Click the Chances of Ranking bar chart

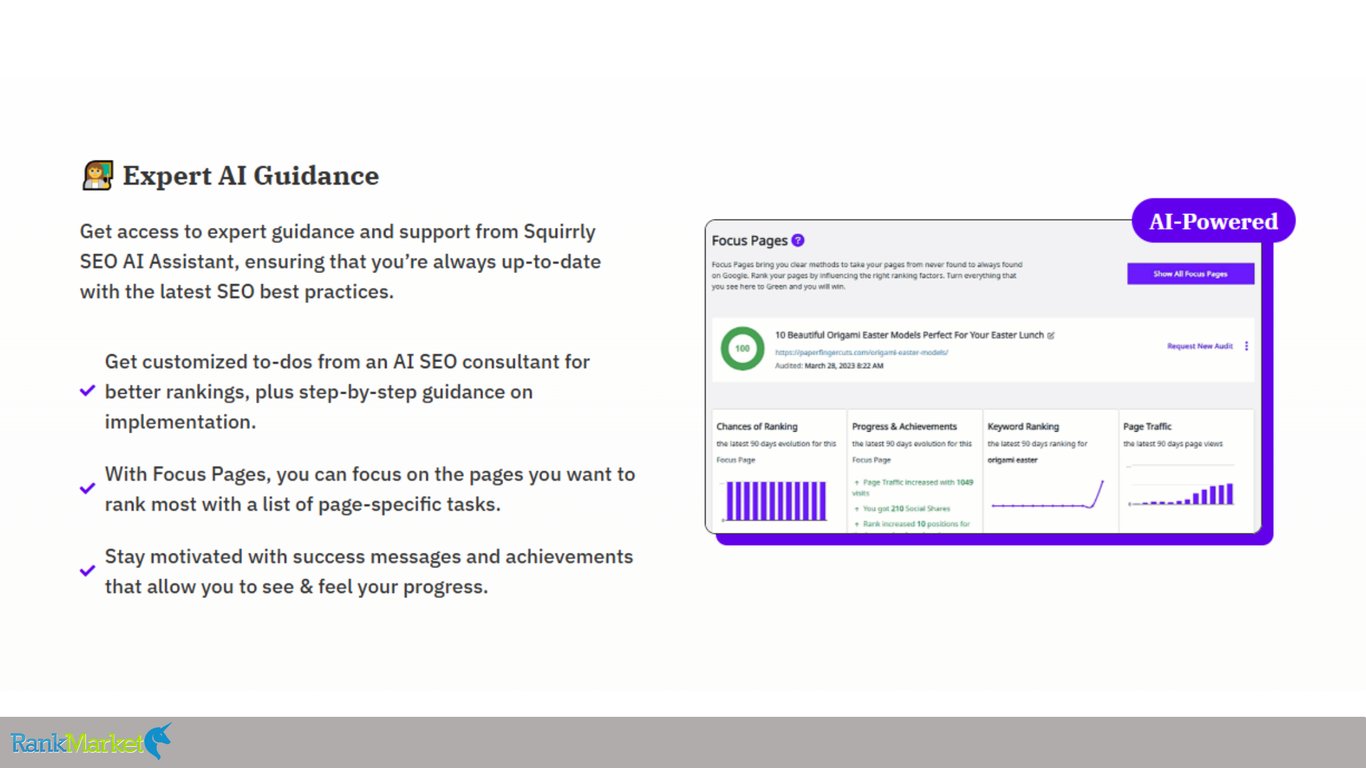click(776, 500)
